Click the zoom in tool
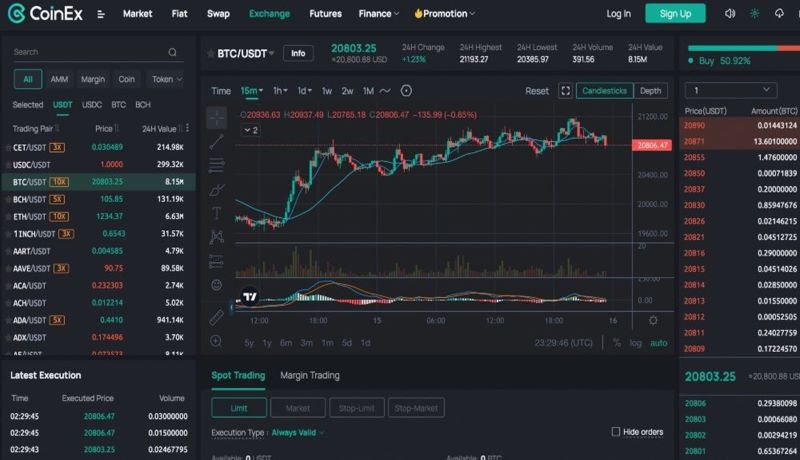Screen dimensions: 800x460 216,341
